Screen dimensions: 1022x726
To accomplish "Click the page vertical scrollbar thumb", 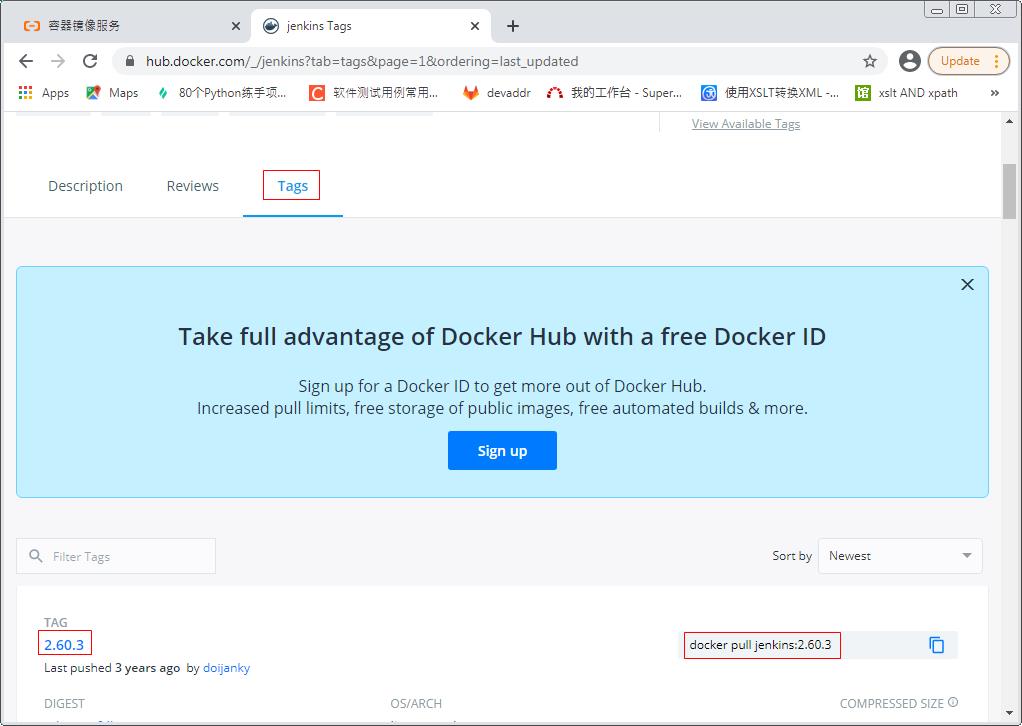I will (x=1010, y=191).
